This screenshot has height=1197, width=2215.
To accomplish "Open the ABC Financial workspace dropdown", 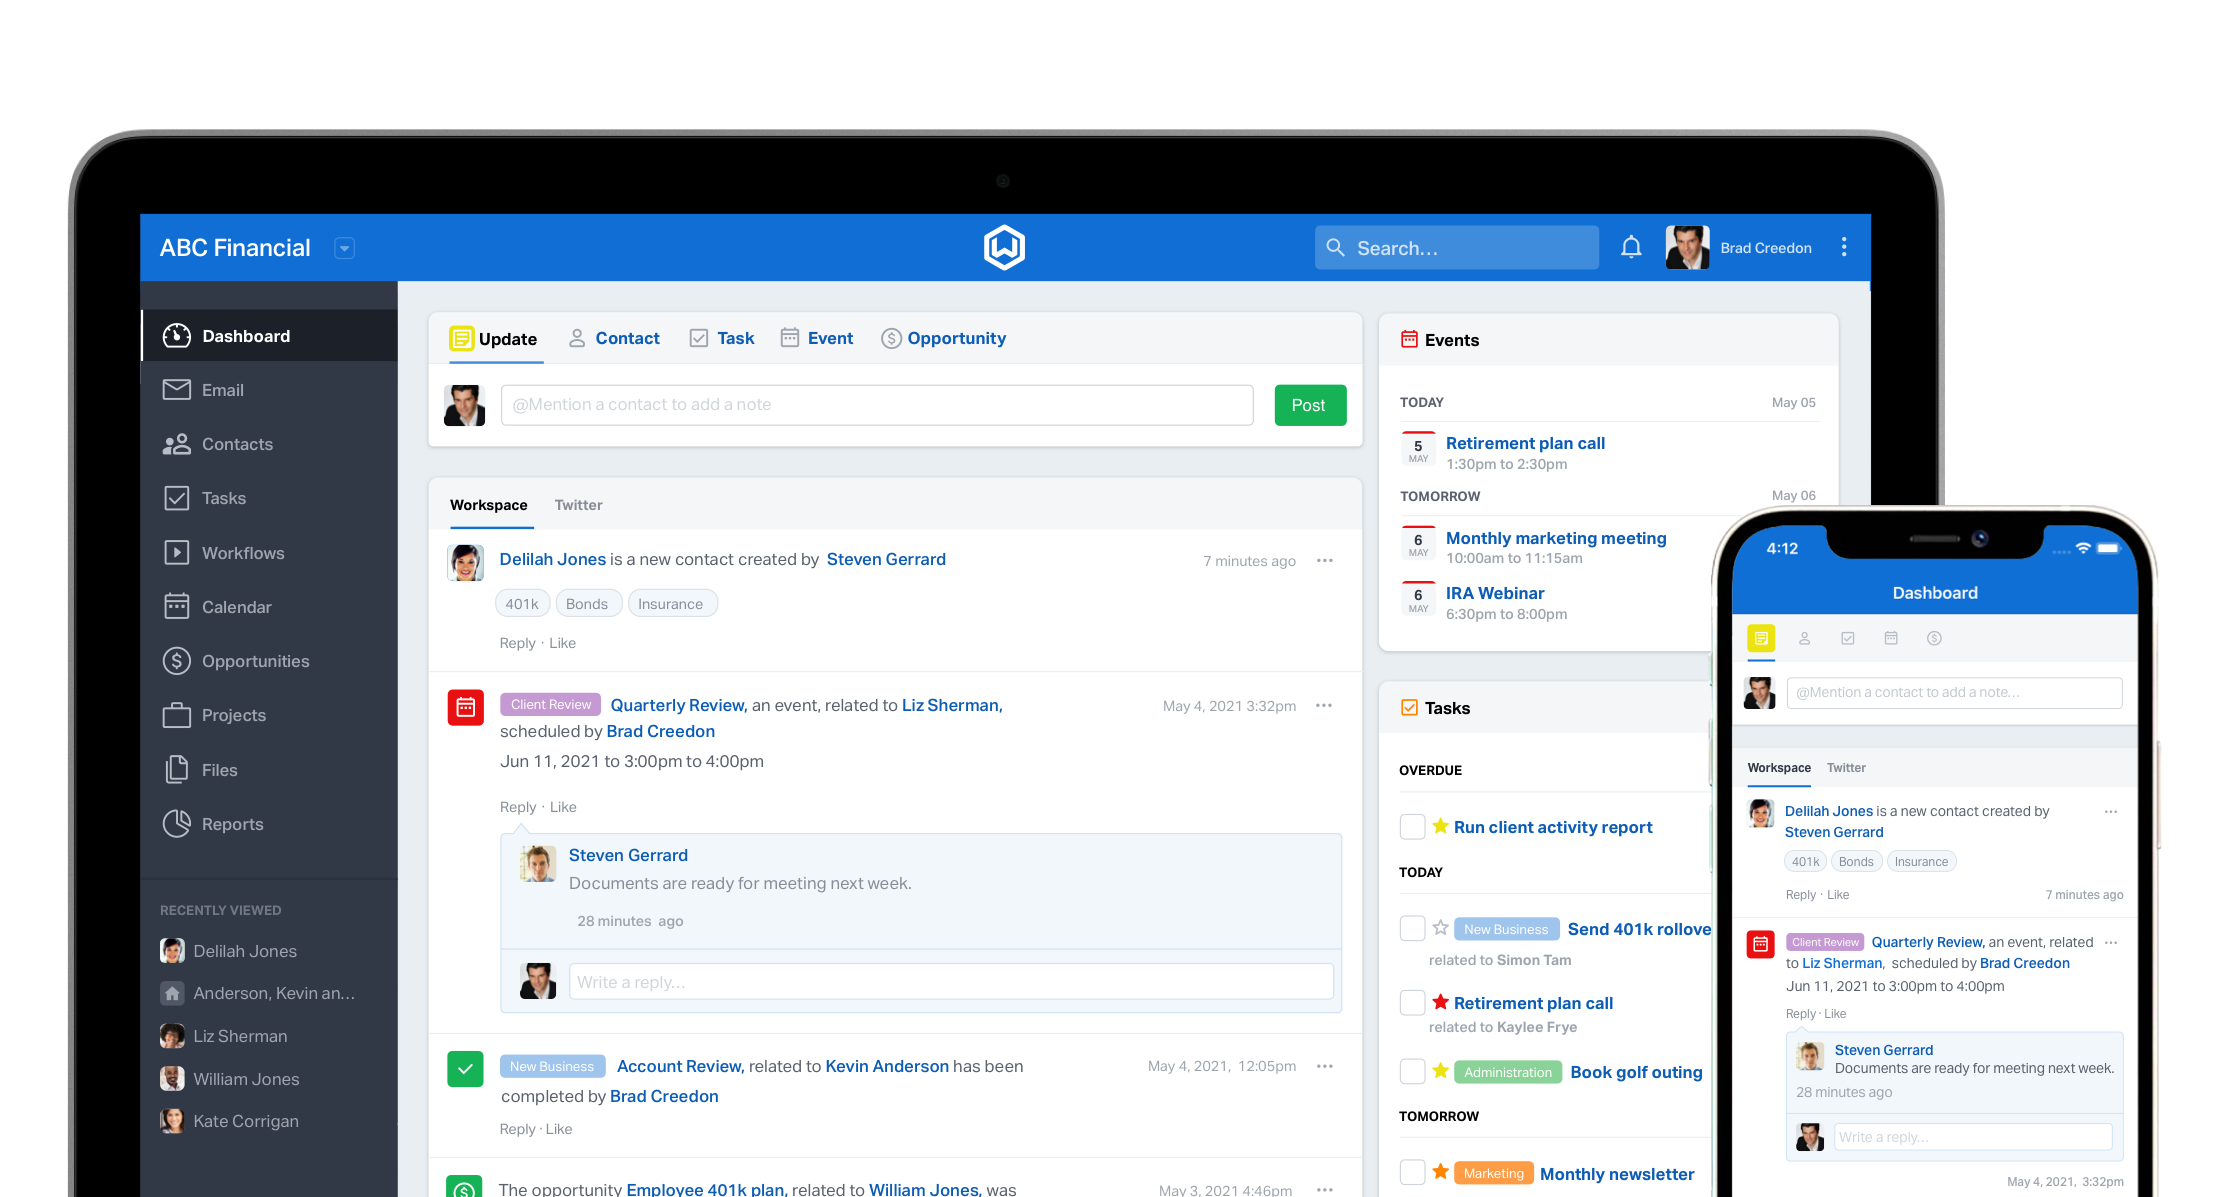I will point(344,248).
